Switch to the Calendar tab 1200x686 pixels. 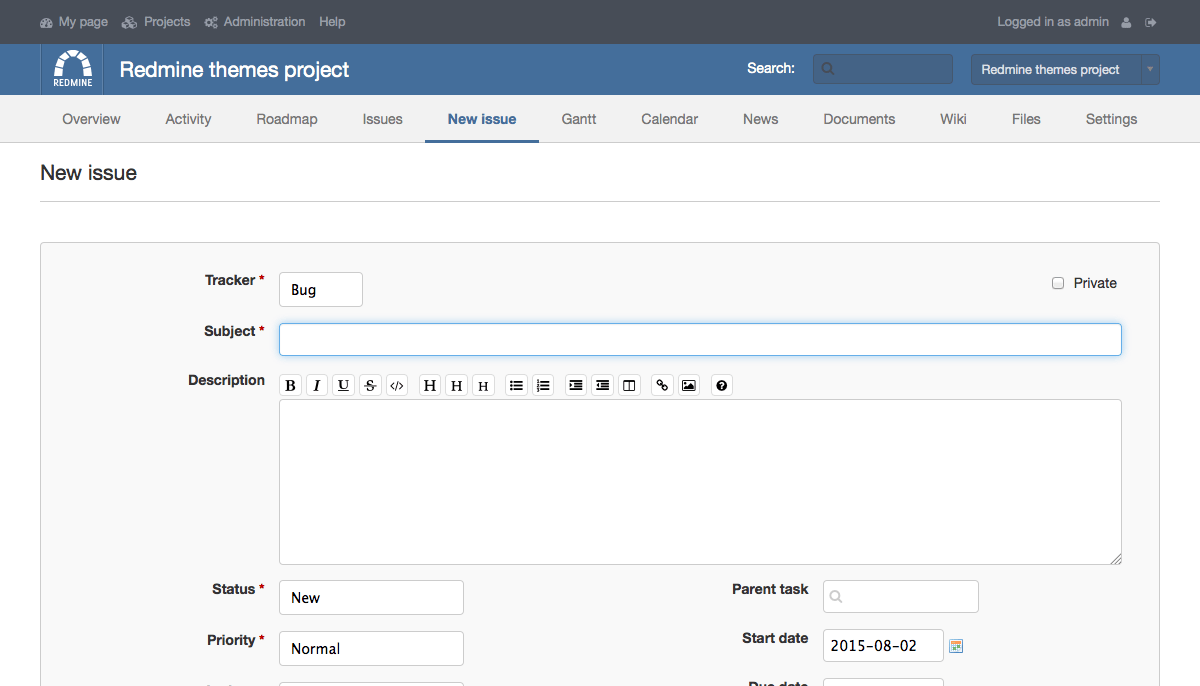click(670, 119)
